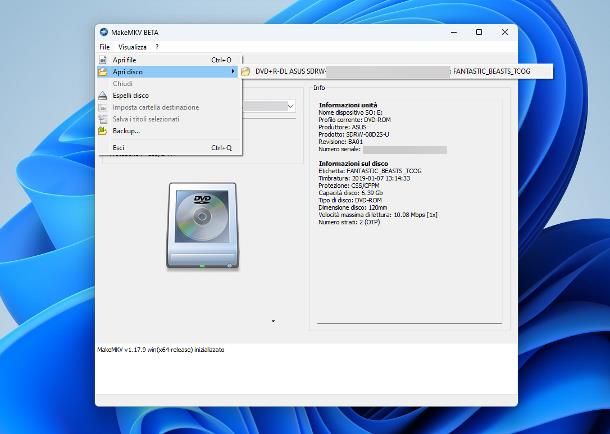610x434 pixels.
Task: Click the Protezione: CSS/CPPM line
Action: 349,186
